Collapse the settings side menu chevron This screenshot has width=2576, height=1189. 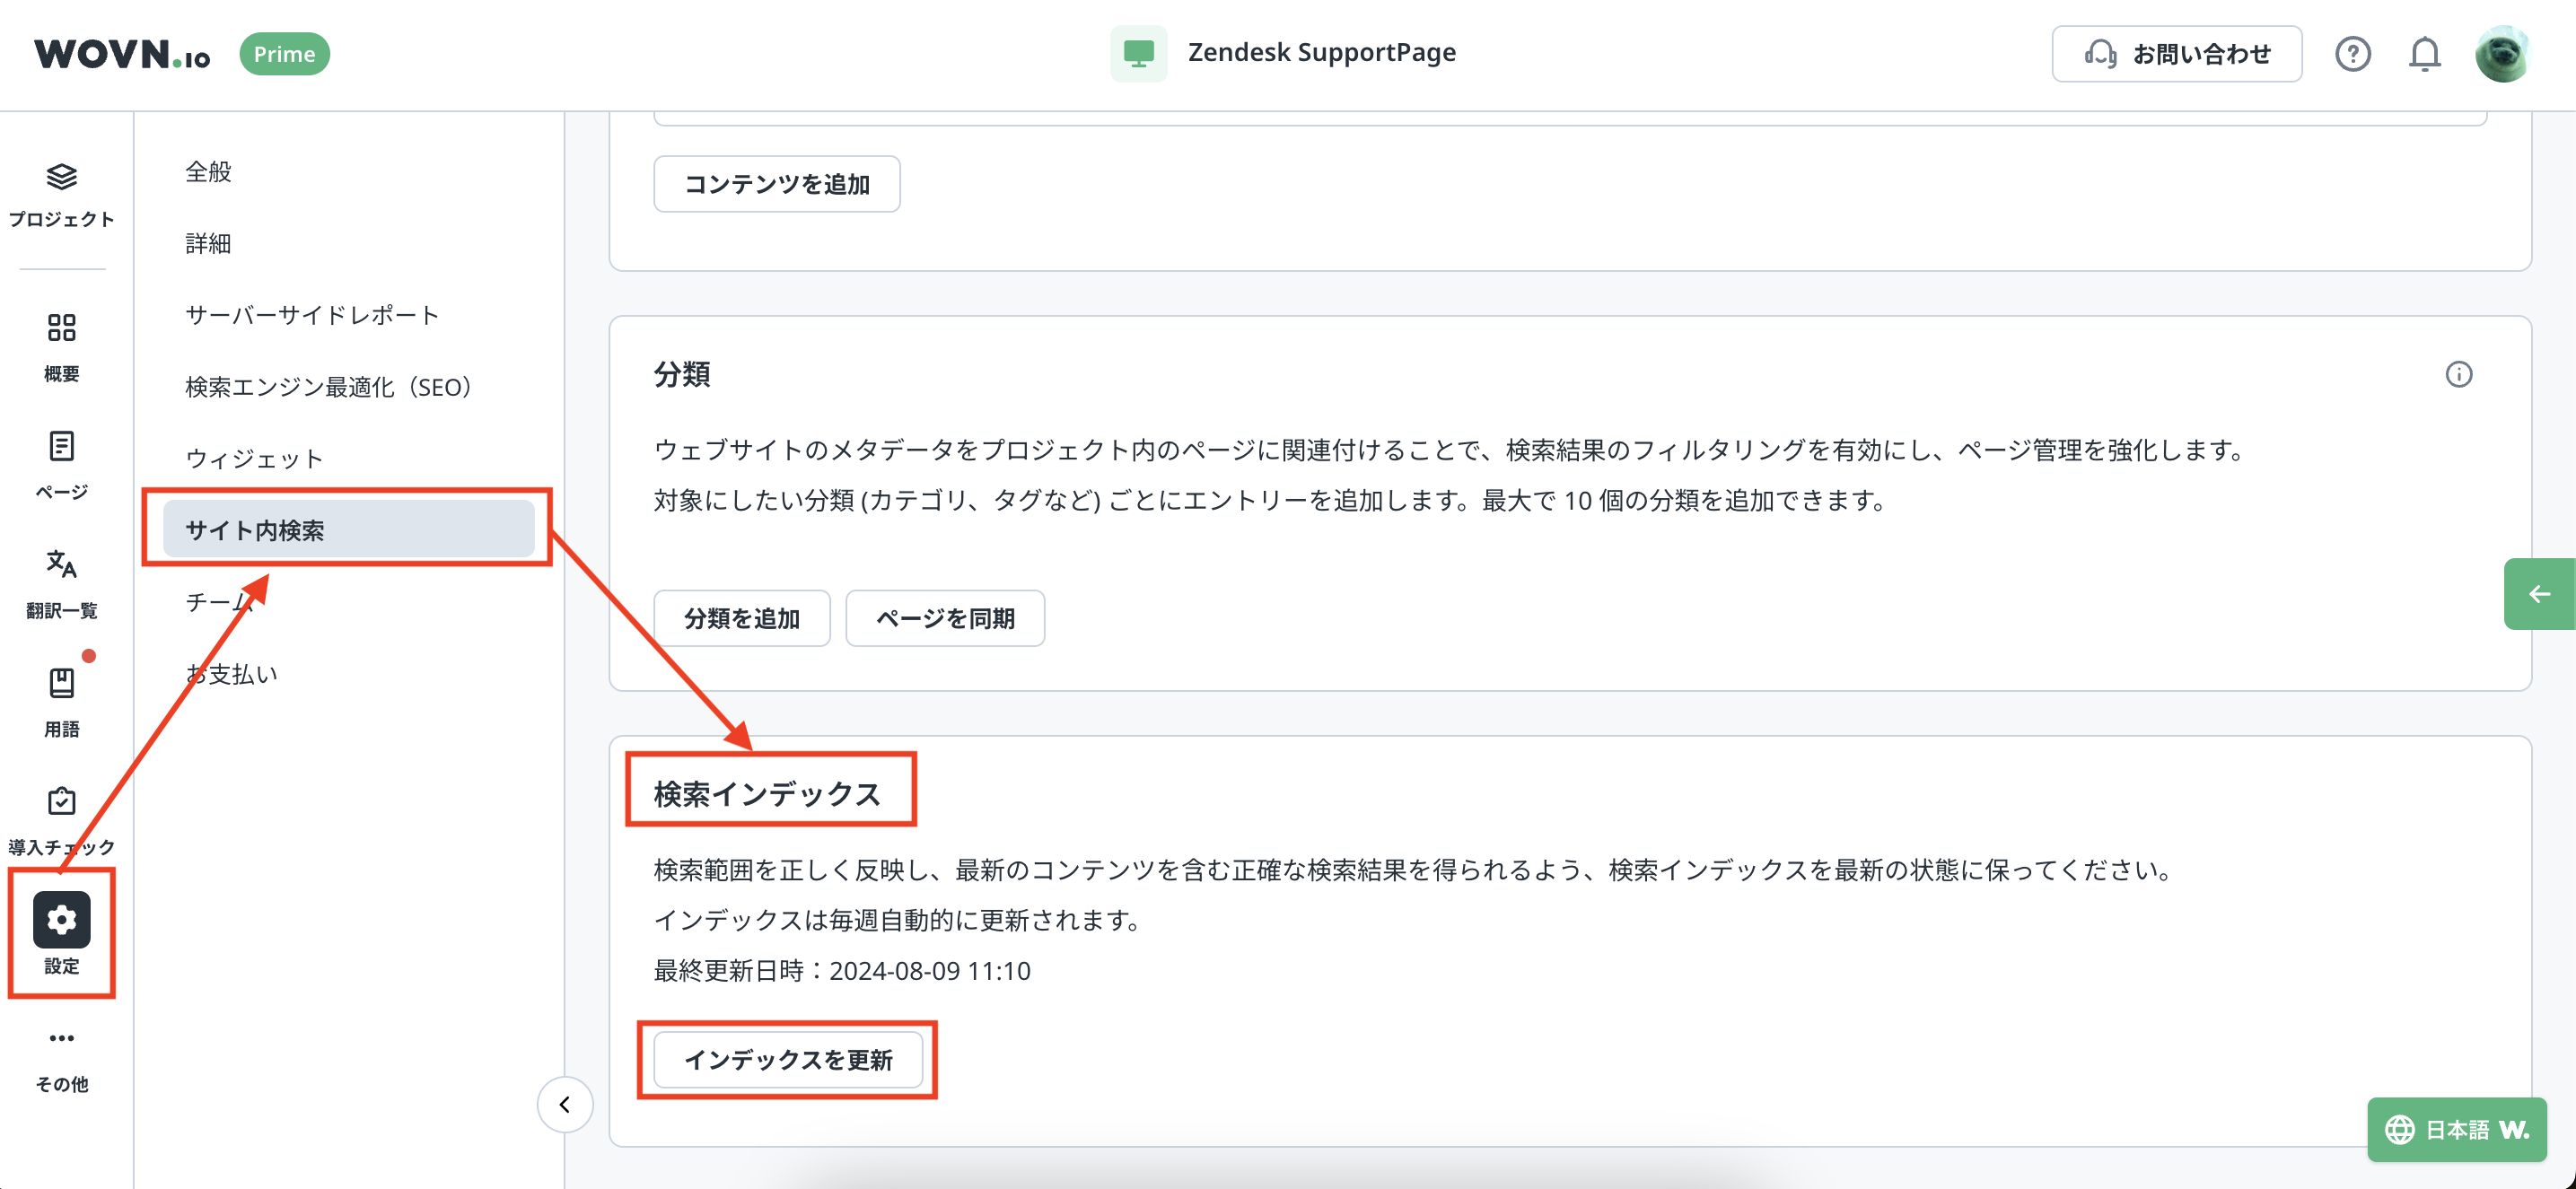coord(565,1105)
